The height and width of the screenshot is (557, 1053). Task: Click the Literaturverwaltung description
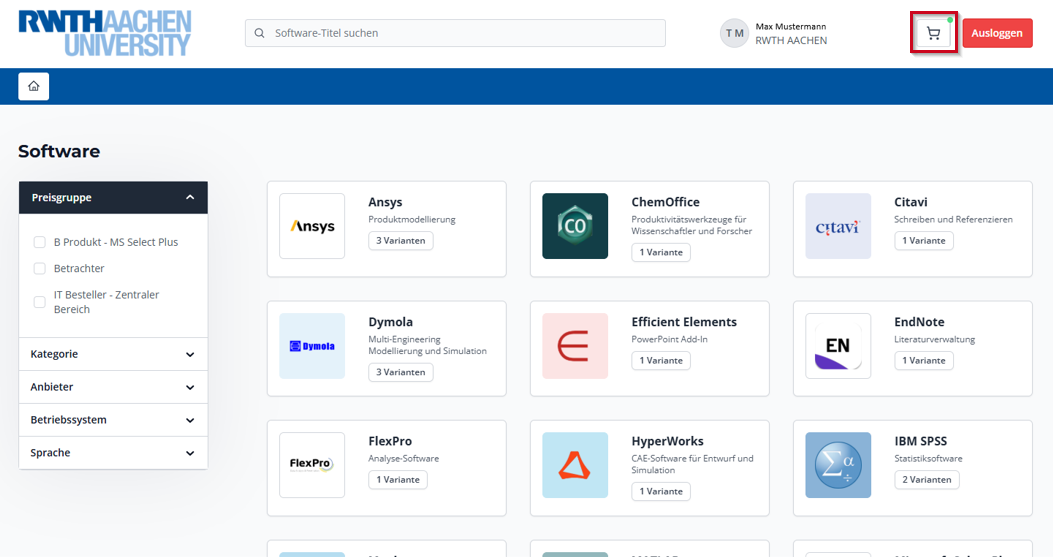[935, 339]
